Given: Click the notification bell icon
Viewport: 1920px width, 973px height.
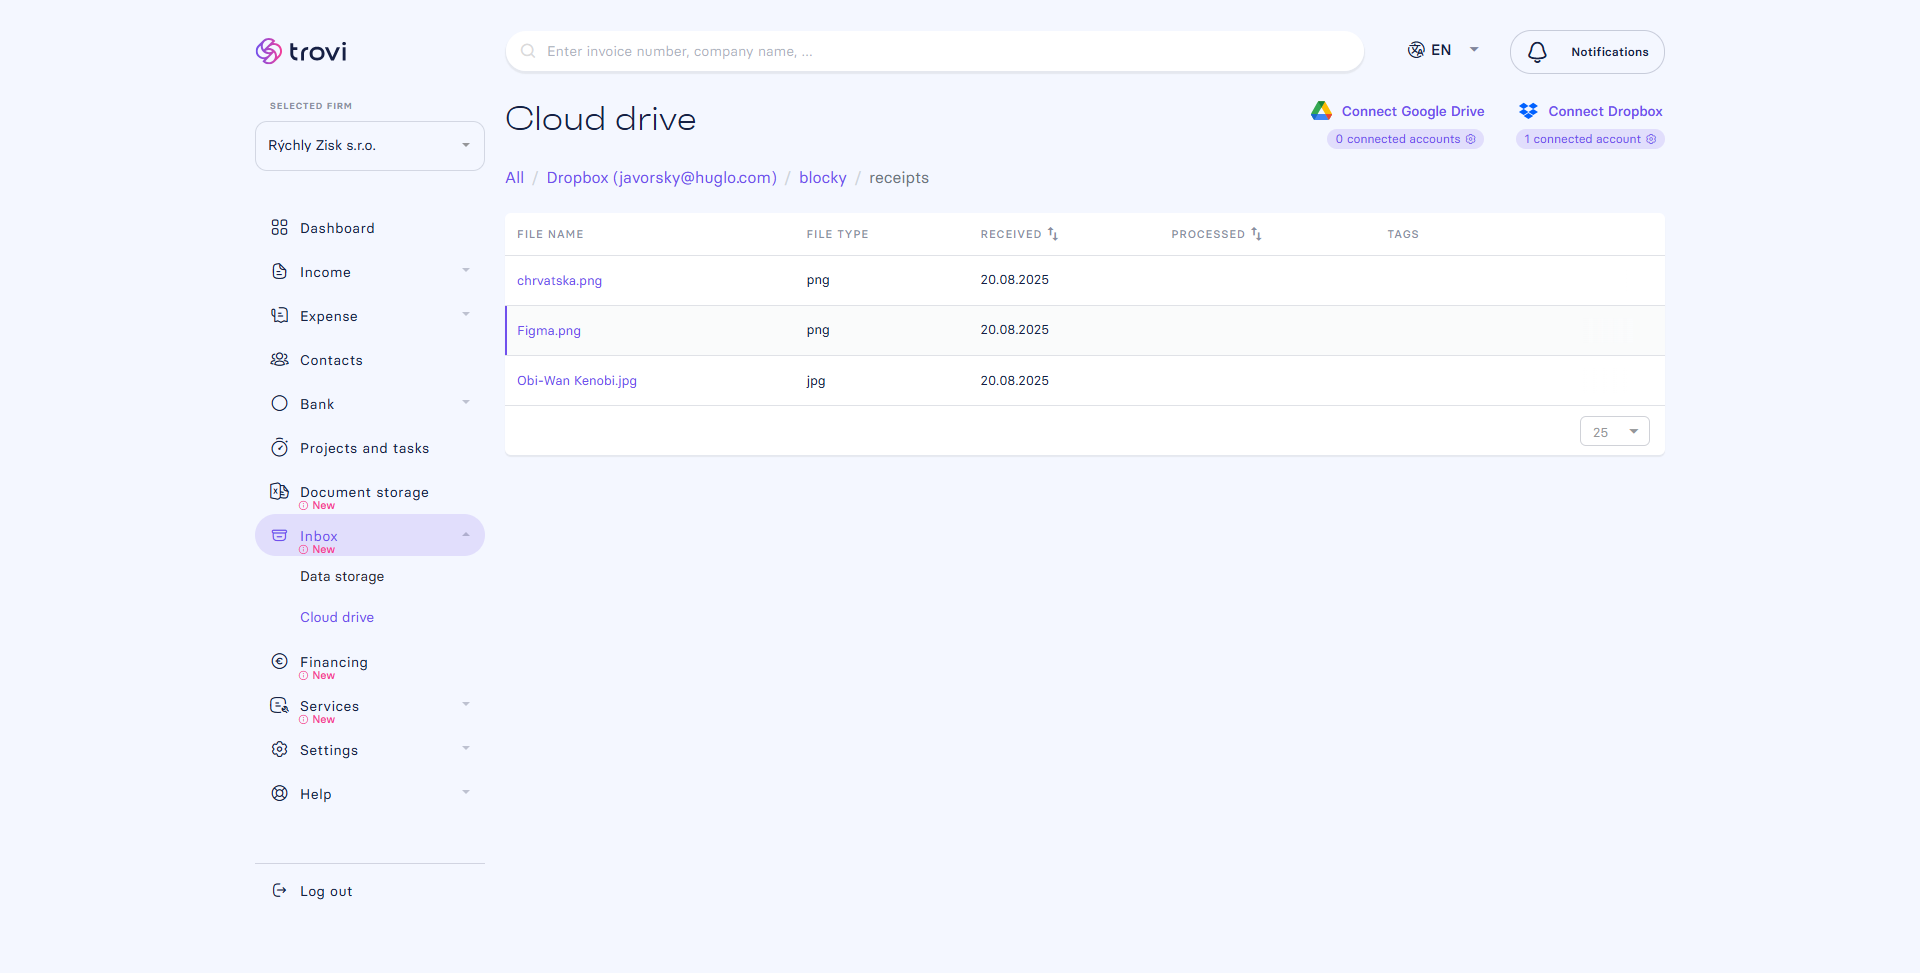Looking at the screenshot, I should 1537,52.
